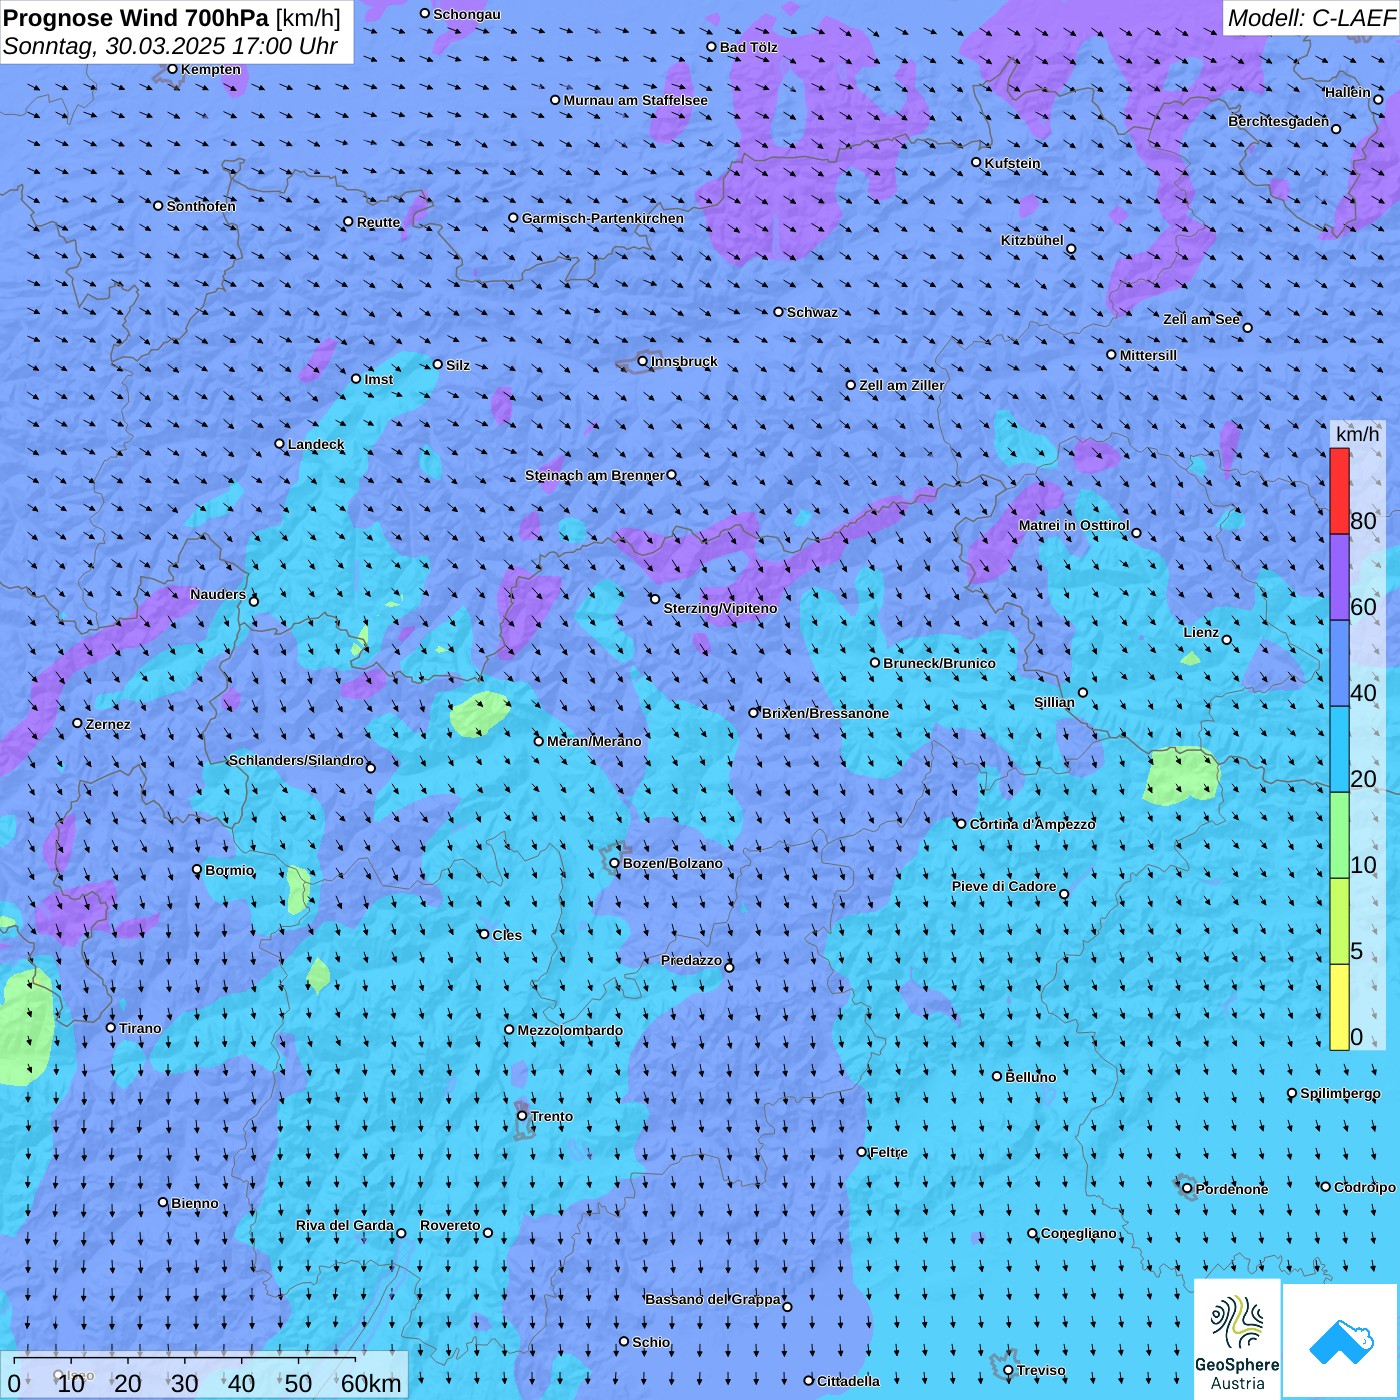Click the yellow 0 km/h legend color
Image resolution: width=1400 pixels, height=1400 pixels.
(x=1339, y=1007)
